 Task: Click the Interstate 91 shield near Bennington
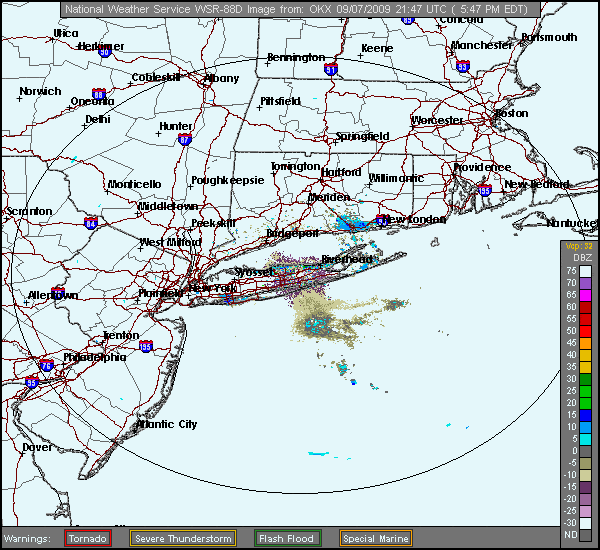(x=331, y=69)
